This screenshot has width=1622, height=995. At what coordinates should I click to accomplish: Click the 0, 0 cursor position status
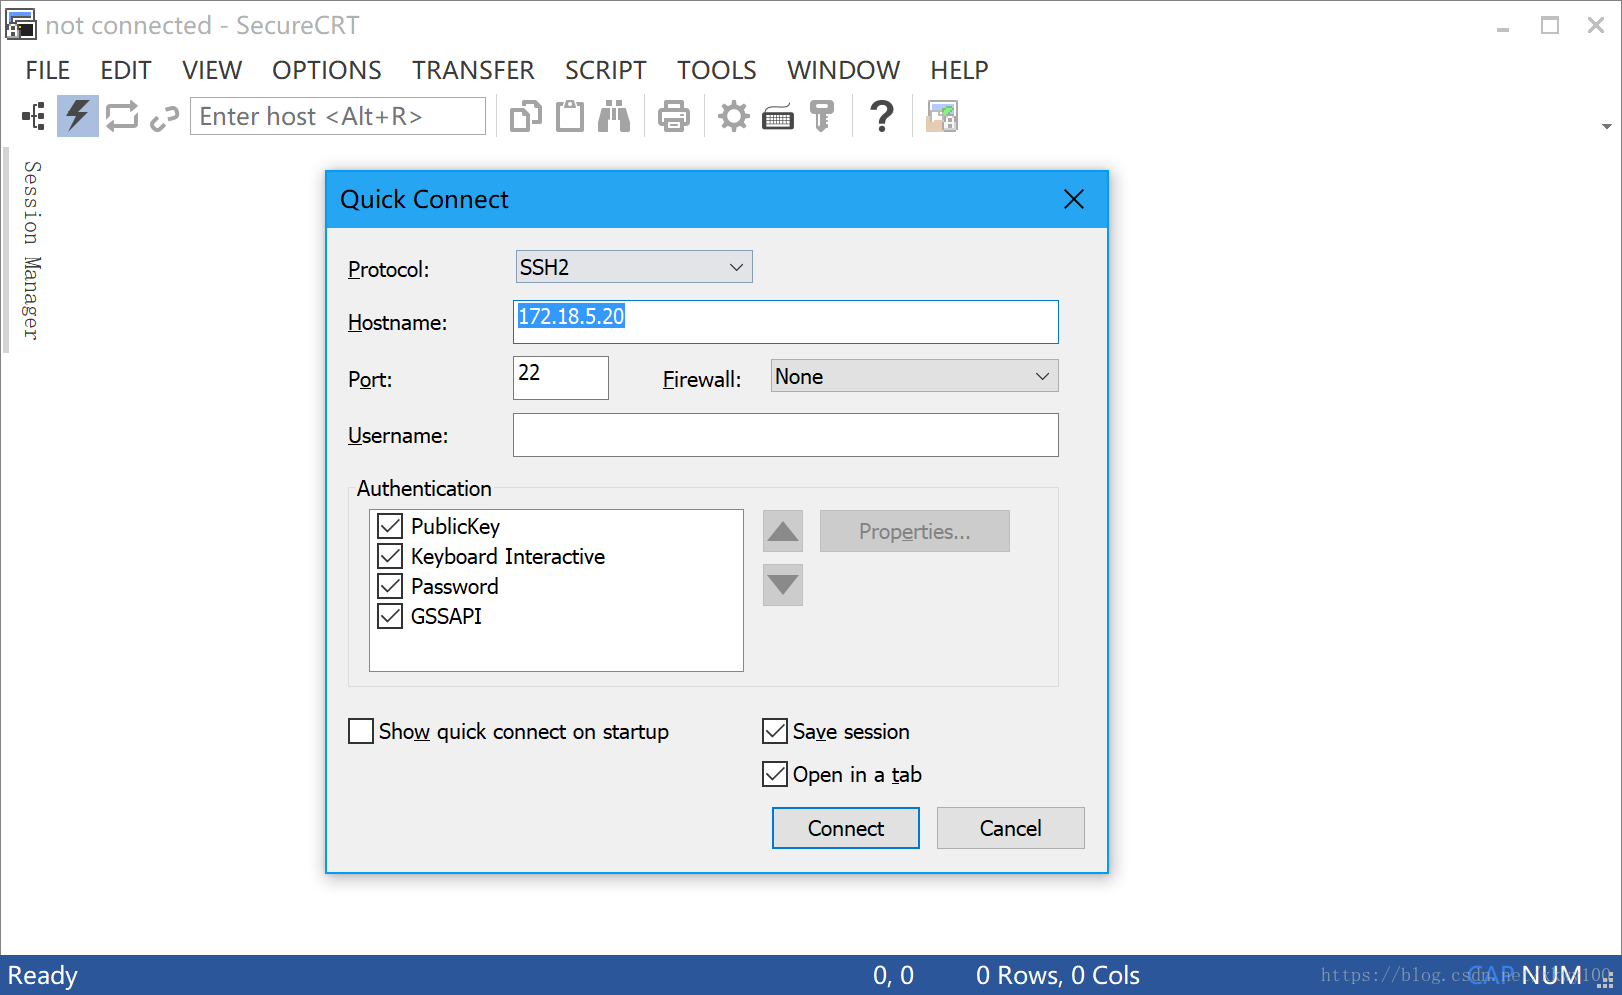[x=893, y=975]
